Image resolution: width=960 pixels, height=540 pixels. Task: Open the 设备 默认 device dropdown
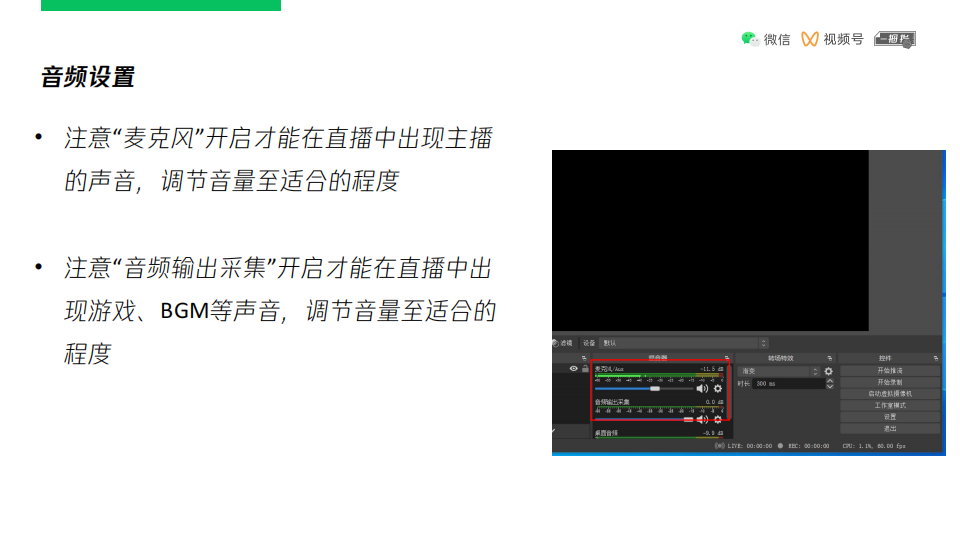[x=684, y=343]
